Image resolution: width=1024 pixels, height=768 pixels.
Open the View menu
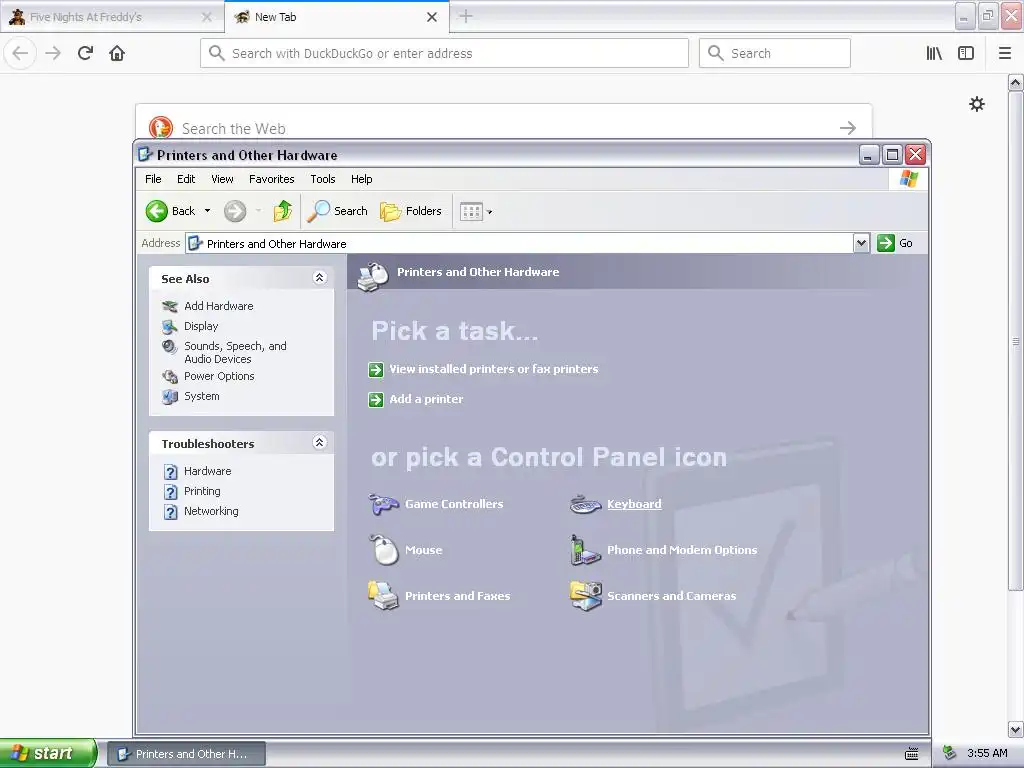click(x=222, y=179)
